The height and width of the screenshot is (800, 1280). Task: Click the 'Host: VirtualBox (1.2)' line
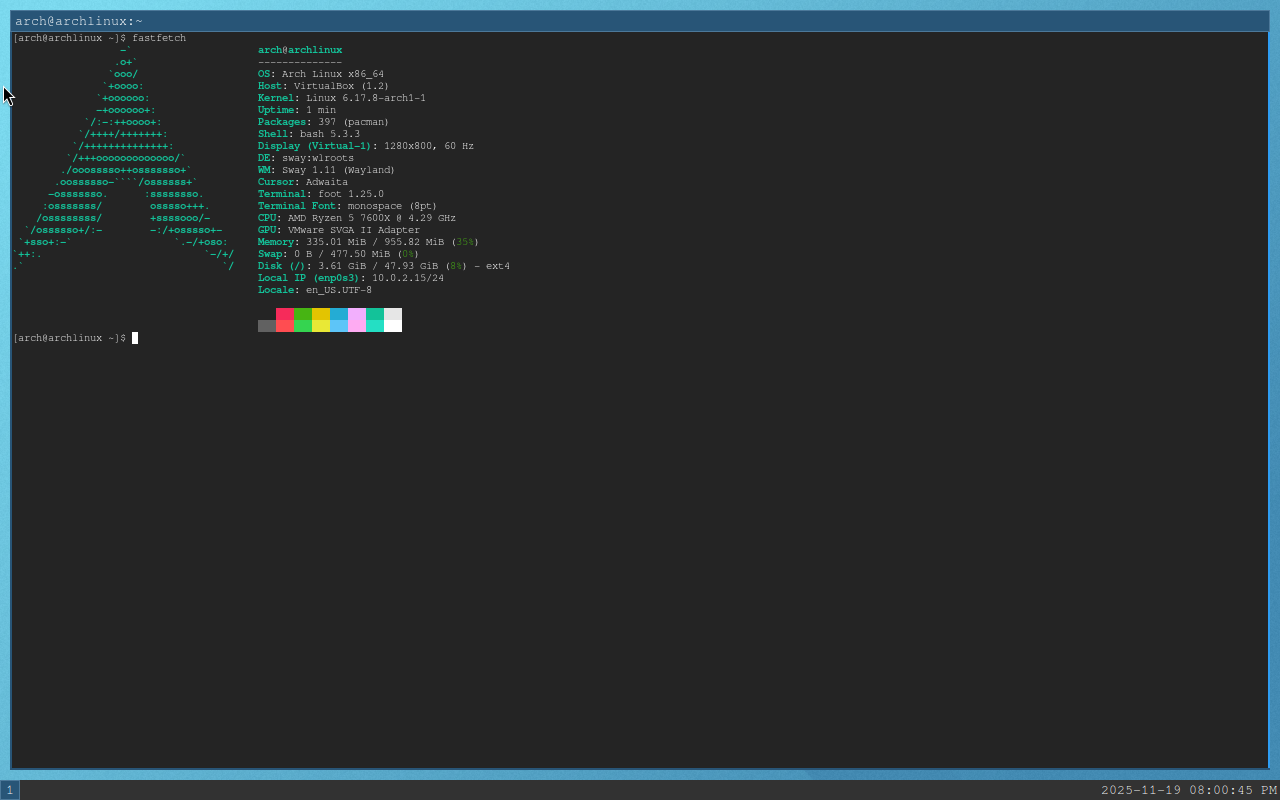324,86
